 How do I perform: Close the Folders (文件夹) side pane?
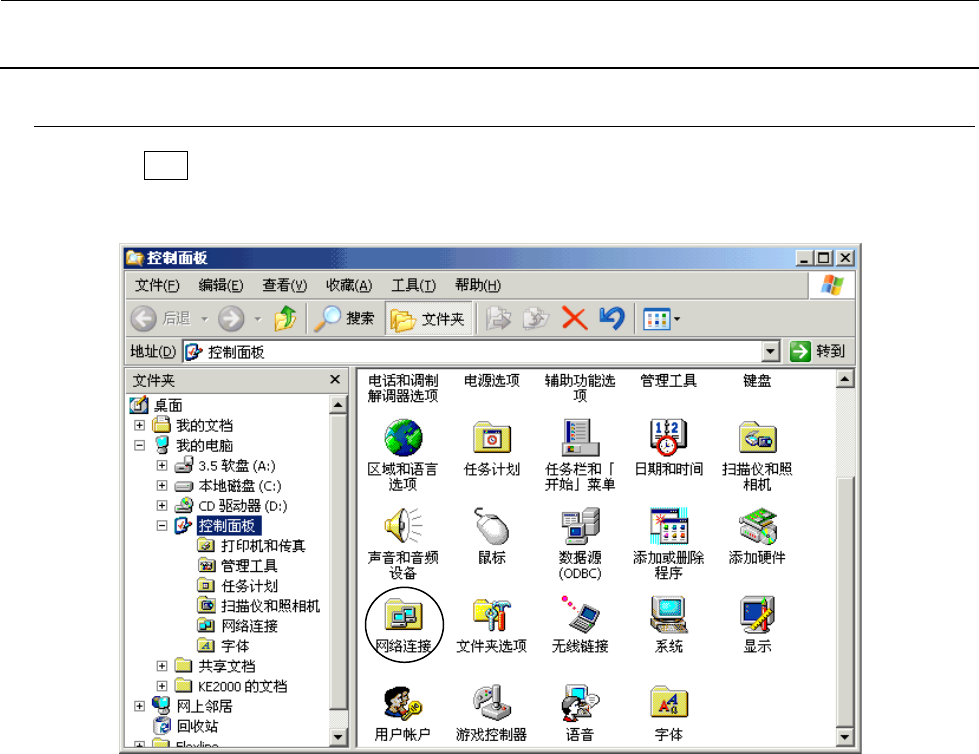[335, 379]
